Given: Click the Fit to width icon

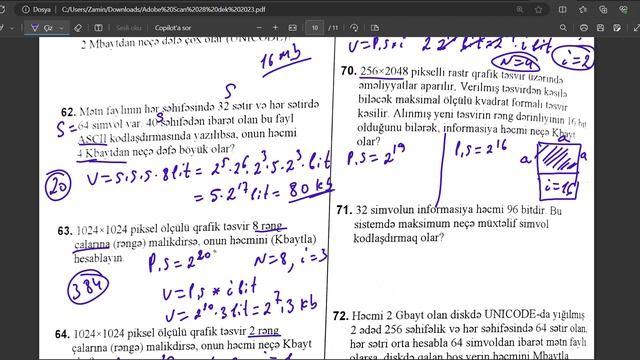Looking at the screenshot, I should click(293, 28).
